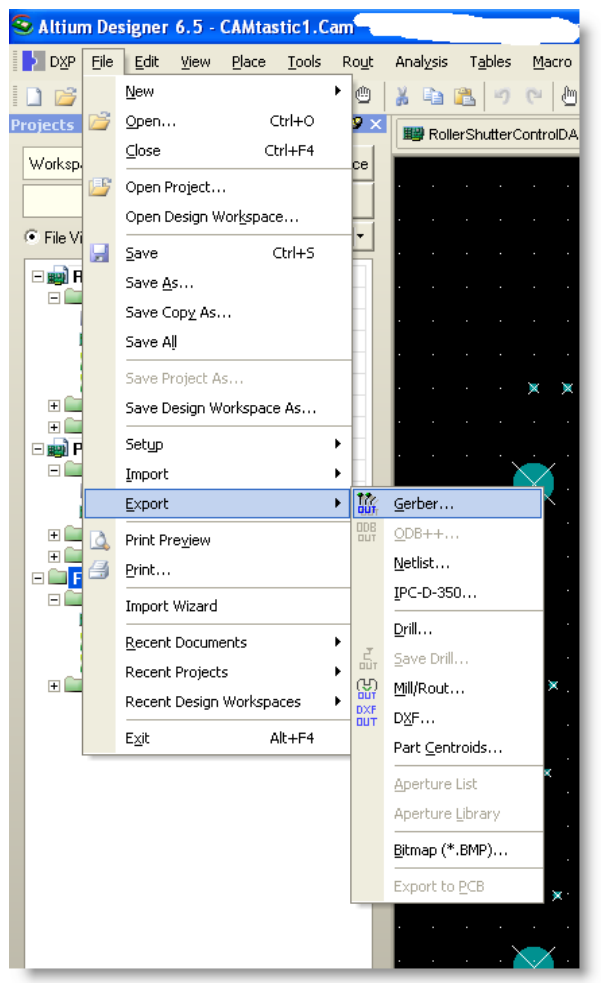606x983 pixels.
Task: Click the Undo arrow toolbar icon
Action: coord(501,96)
